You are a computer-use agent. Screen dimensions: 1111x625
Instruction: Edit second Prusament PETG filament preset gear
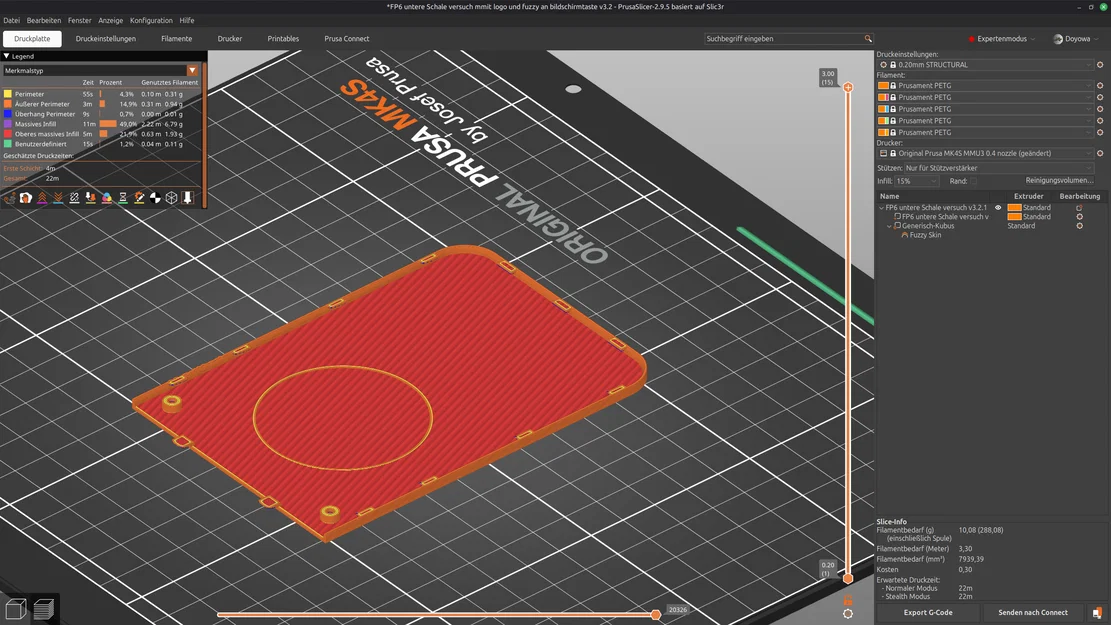[1100, 97]
